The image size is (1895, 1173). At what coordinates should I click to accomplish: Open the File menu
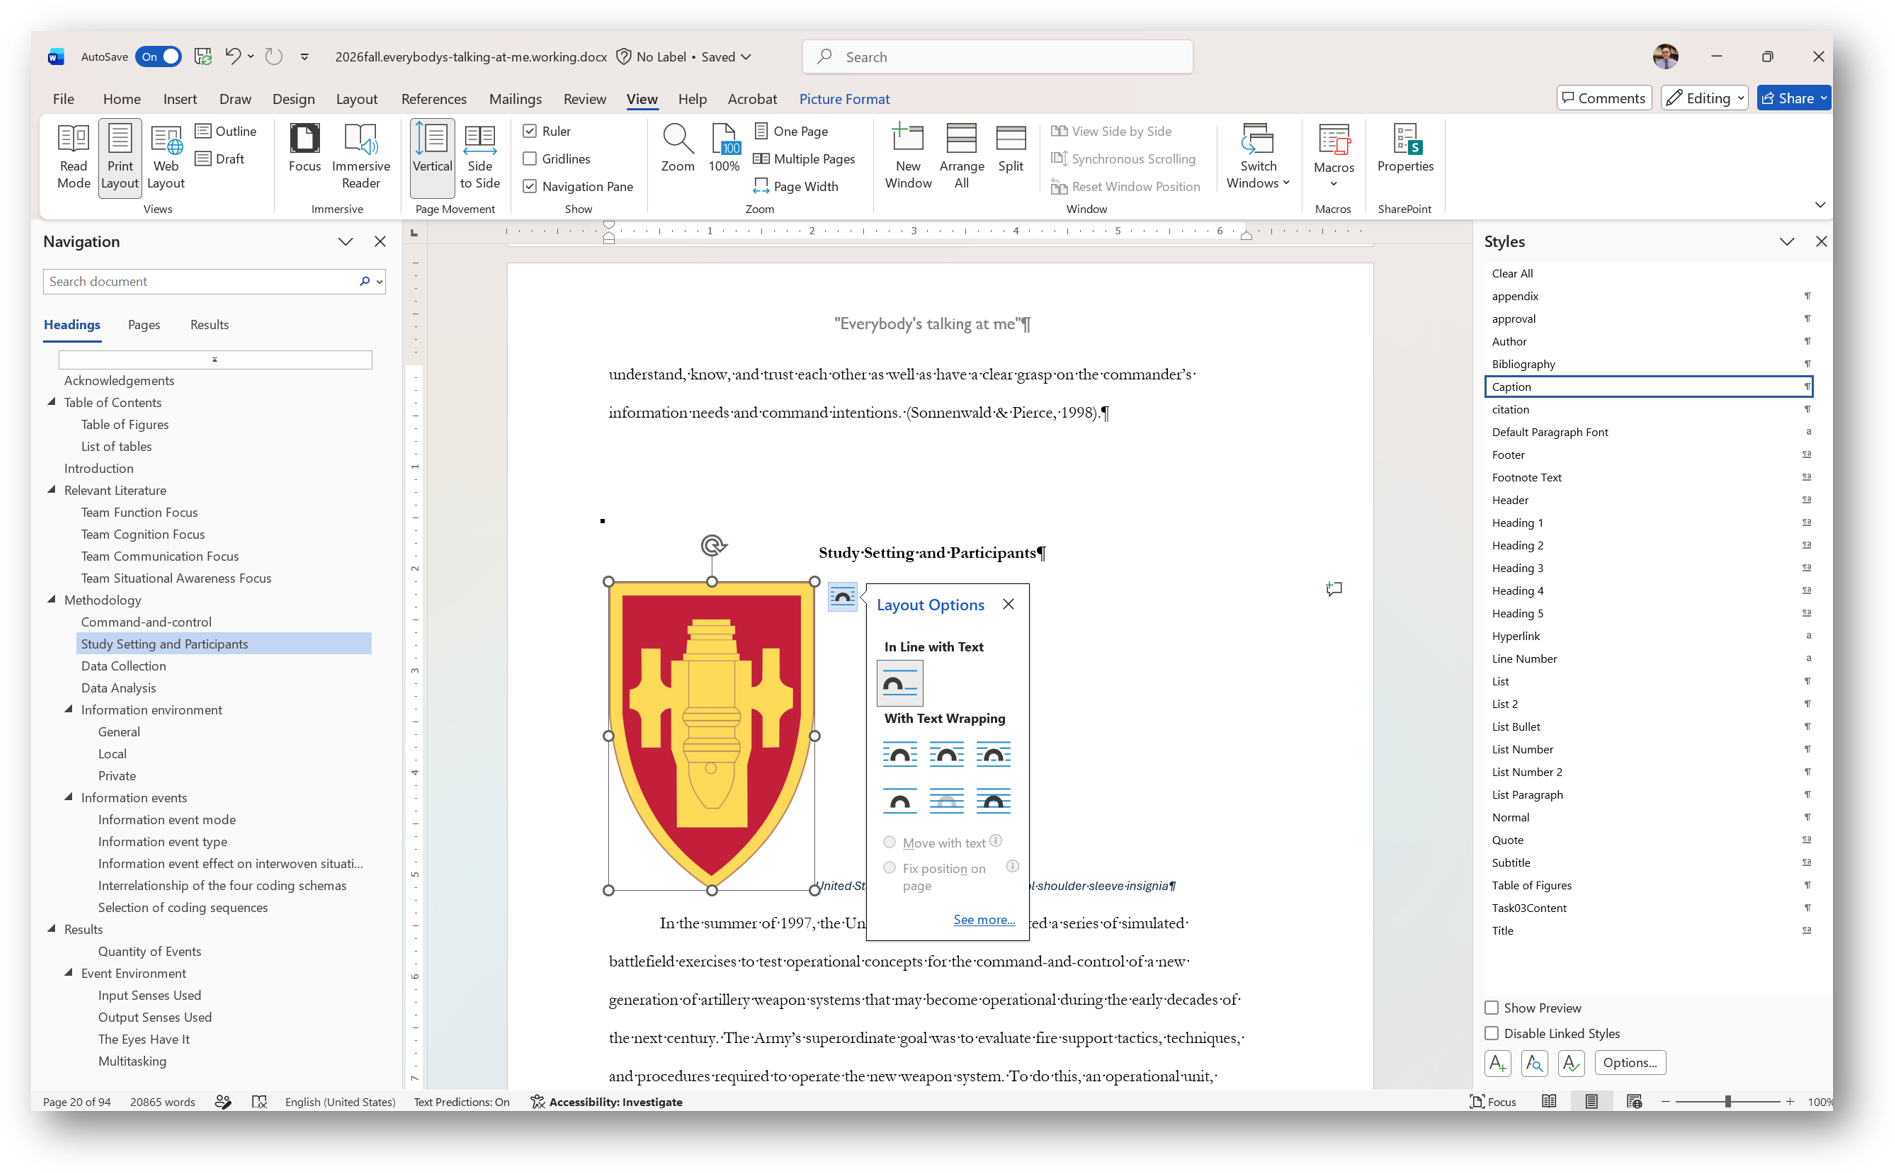click(x=63, y=99)
